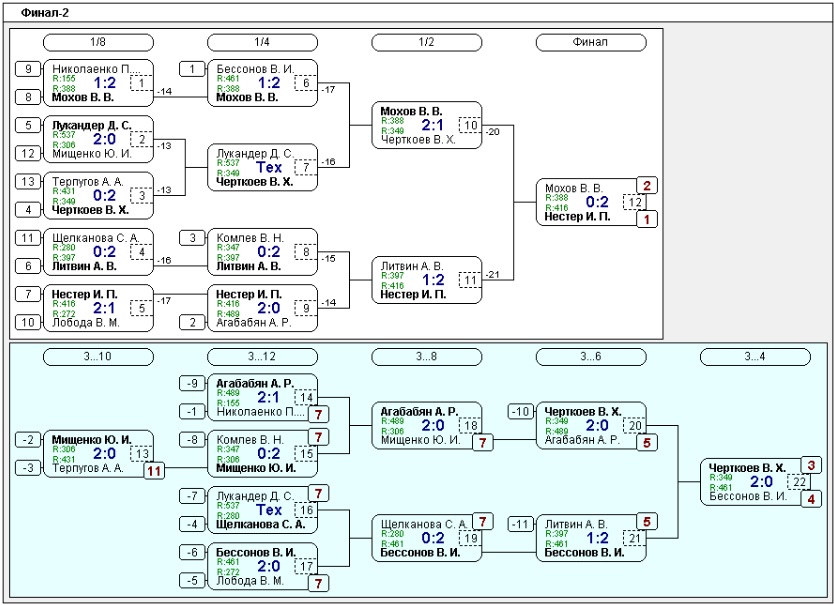Screen dimensions: 834x605
Task: Click the "Тех" score in Лукандер–Черткоев 1/4 match
Action: (269, 167)
